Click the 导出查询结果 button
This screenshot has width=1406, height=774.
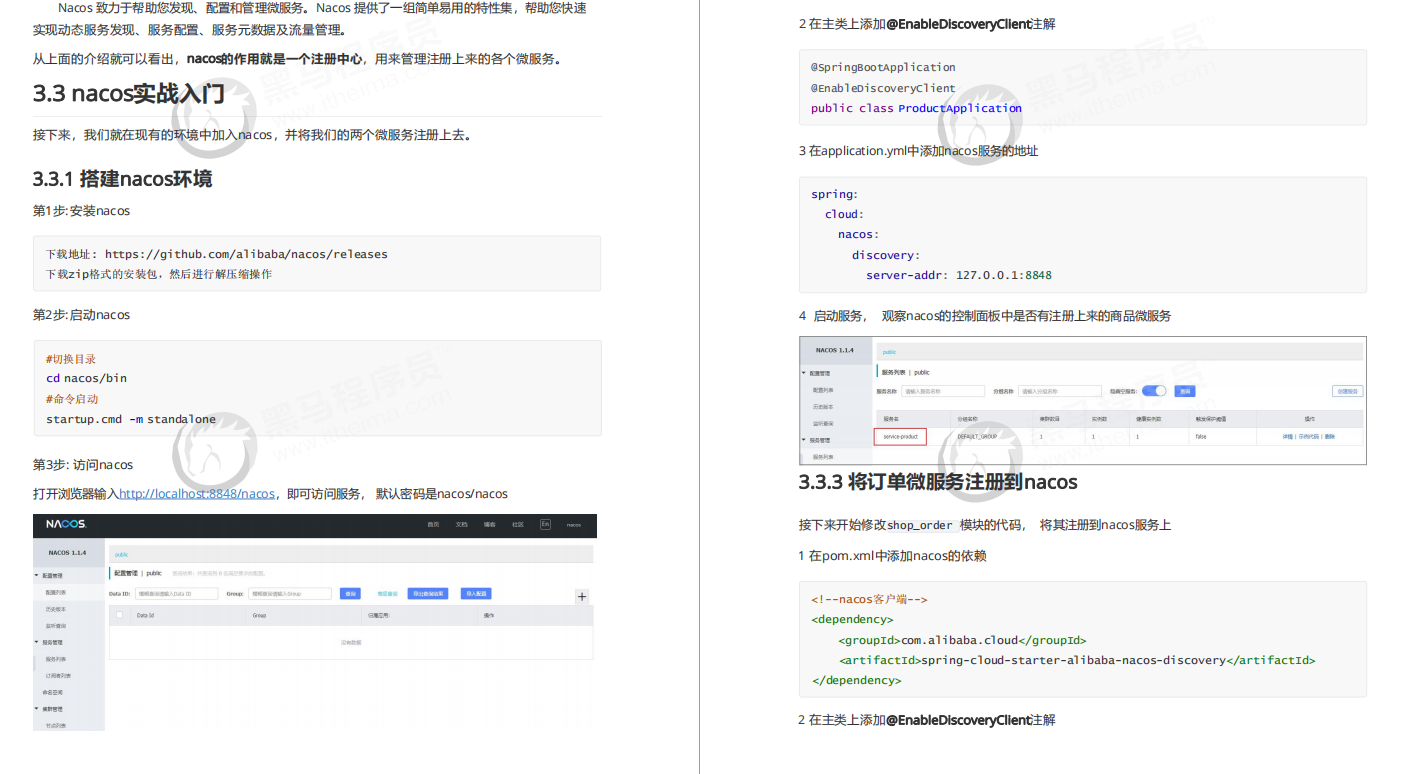tap(428, 593)
